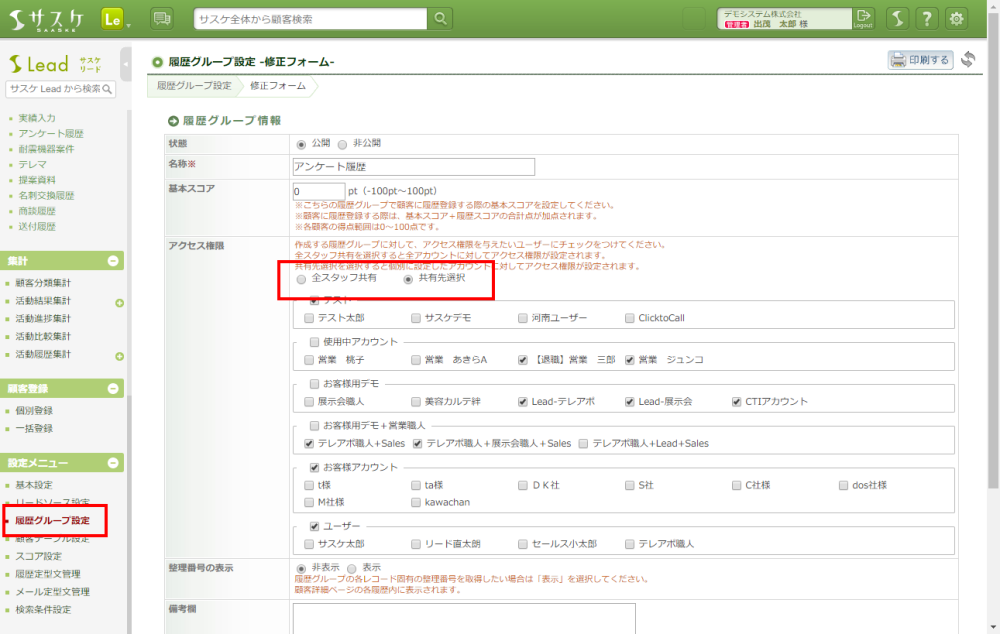The width and height of the screenshot is (1000, 634).
Task: Open the settings gear icon
Action: (x=957, y=19)
